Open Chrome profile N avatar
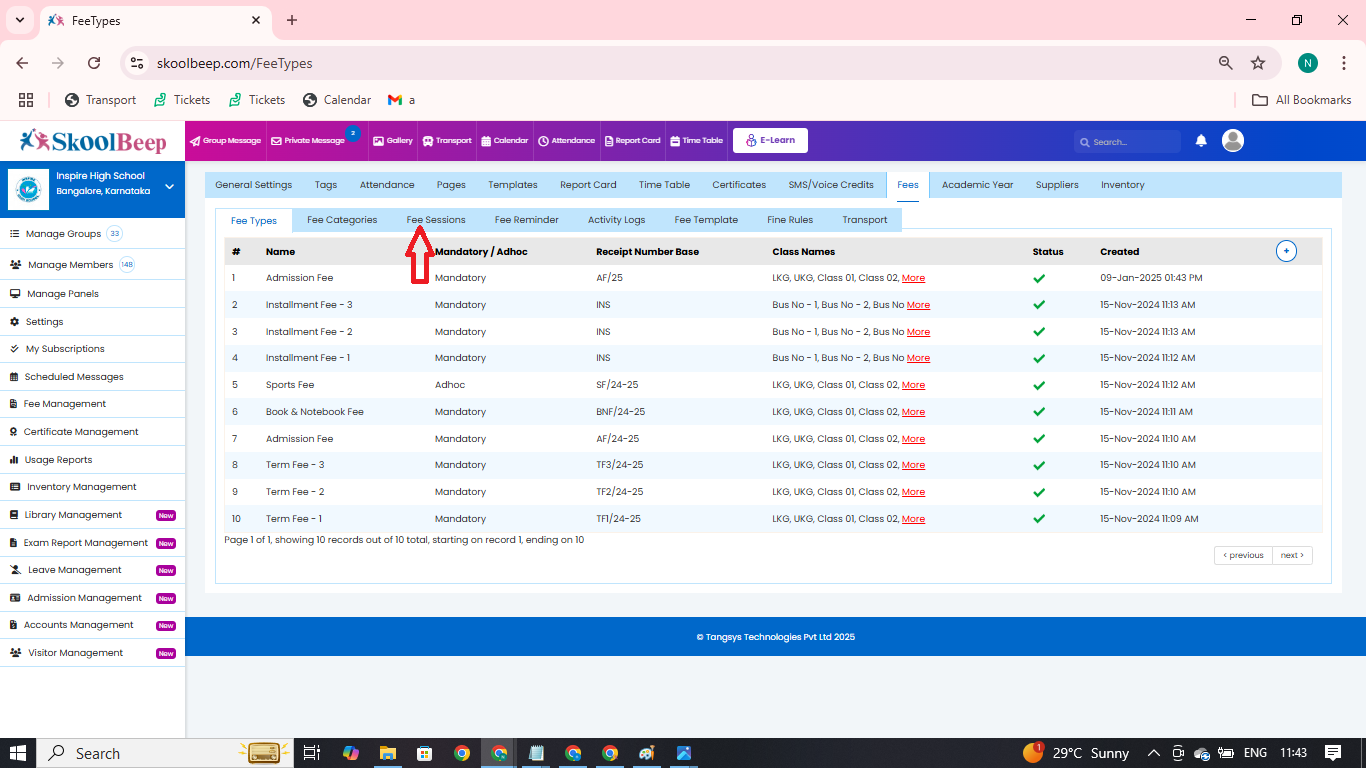 [x=1308, y=63]
